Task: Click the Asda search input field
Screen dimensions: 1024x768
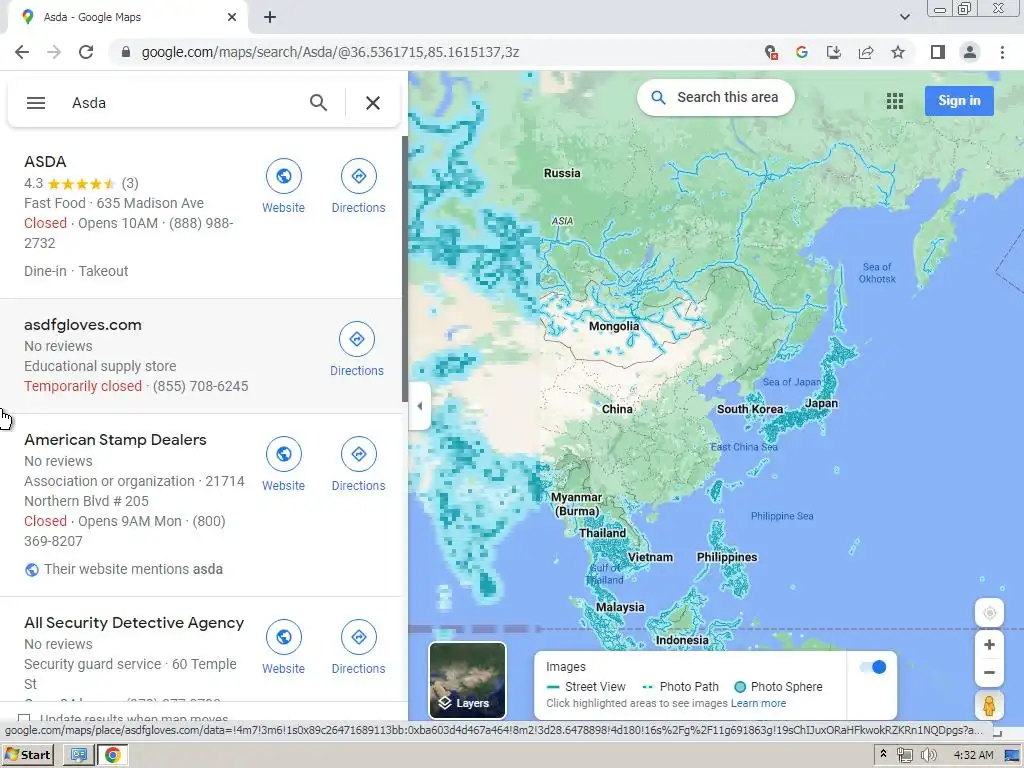Action: tap(183, 103)
